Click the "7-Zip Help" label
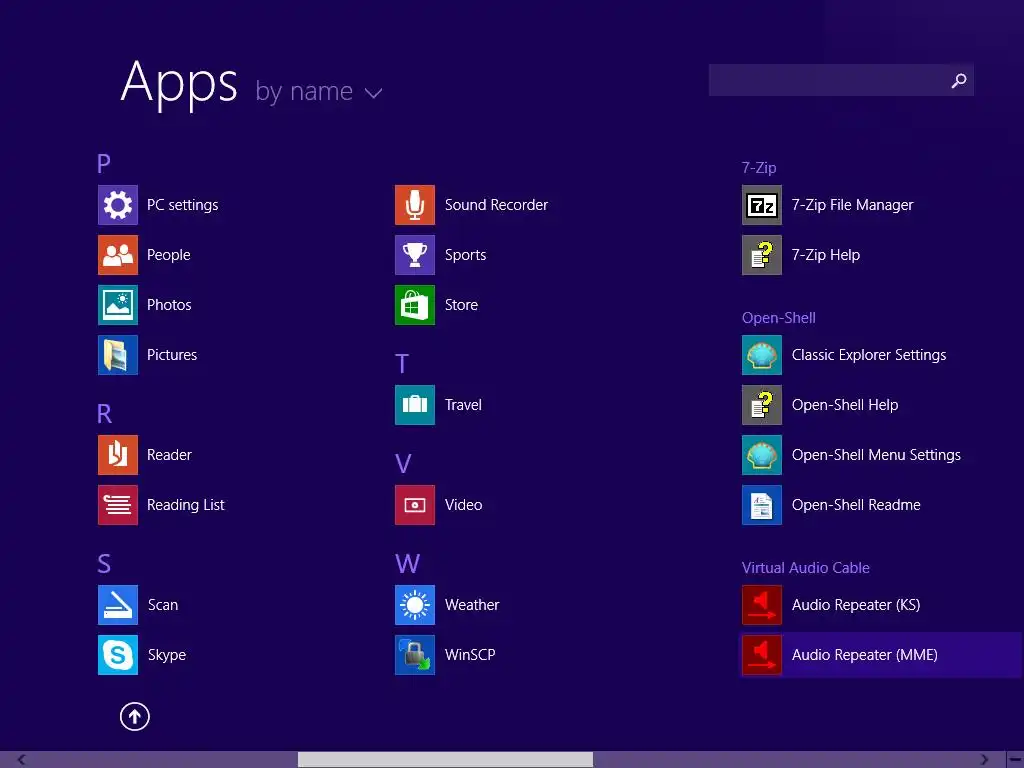 coord(825,255)
